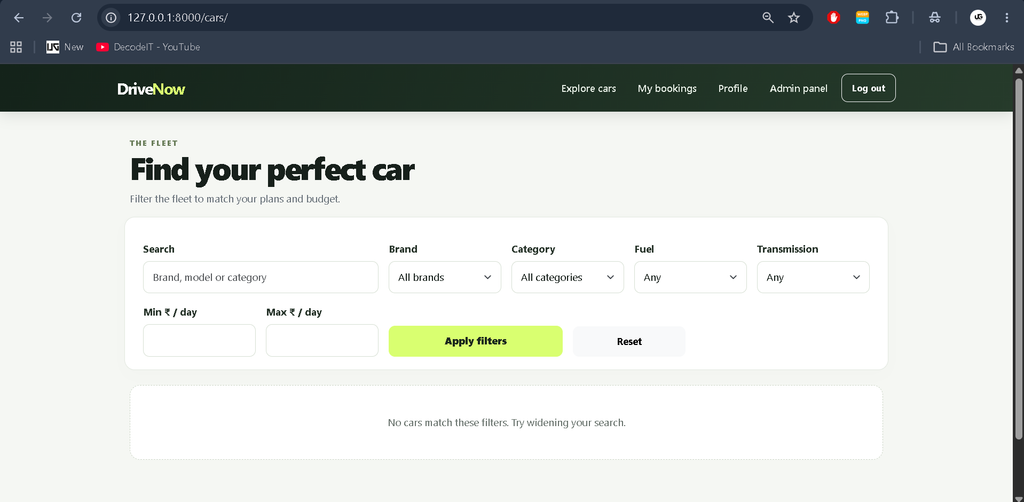Open the Transmission dropdown

(813, 277)
